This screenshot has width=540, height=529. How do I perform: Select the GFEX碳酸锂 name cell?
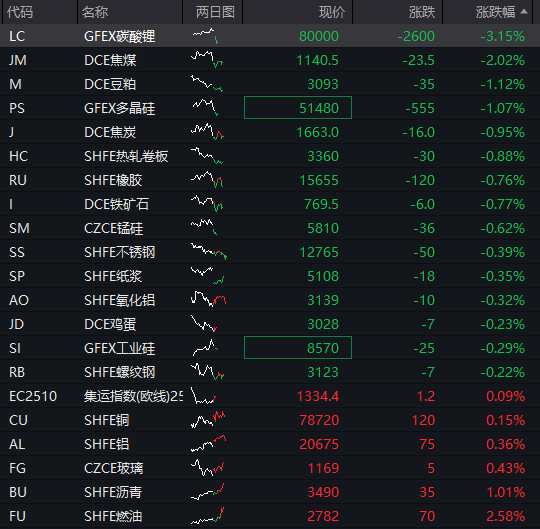(x=120, y=36)
